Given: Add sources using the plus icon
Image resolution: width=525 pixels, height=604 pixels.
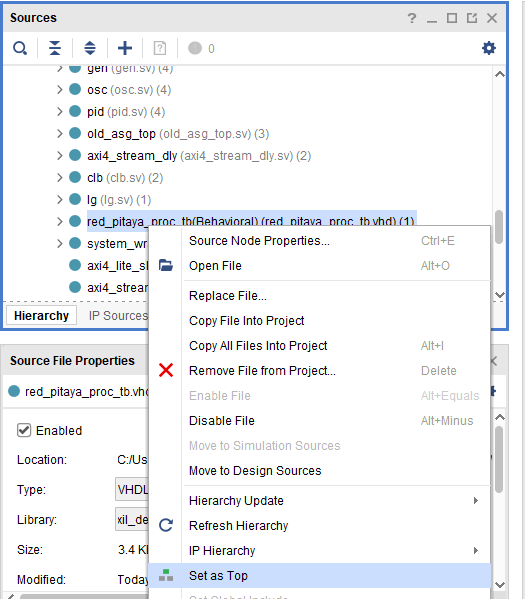Looking at the screenshot, I should coord(125,49).
